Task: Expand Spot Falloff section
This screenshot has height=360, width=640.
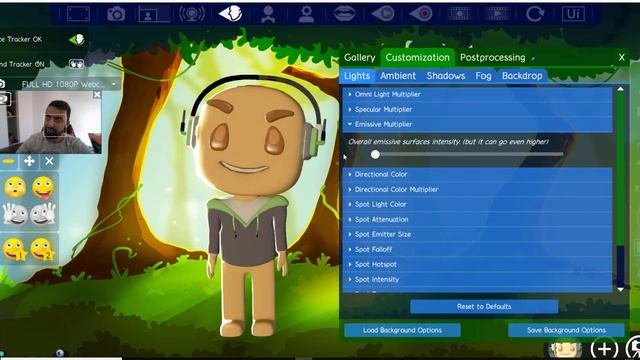Action: [x=477, y=249]
